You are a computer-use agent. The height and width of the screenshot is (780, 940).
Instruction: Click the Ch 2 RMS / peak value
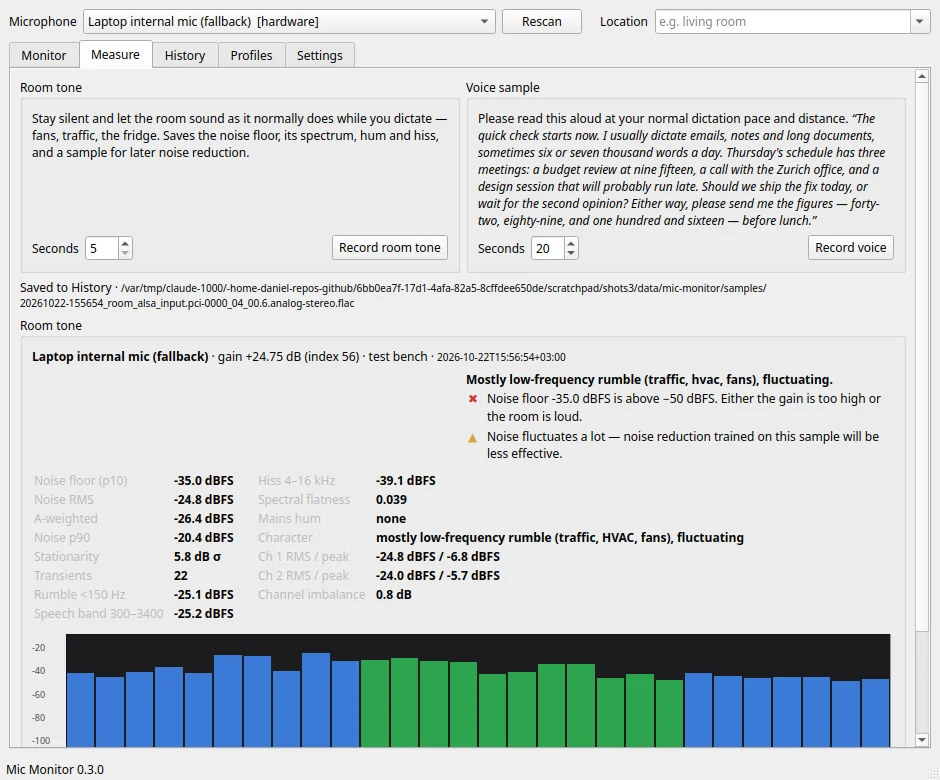coord(438,576)
